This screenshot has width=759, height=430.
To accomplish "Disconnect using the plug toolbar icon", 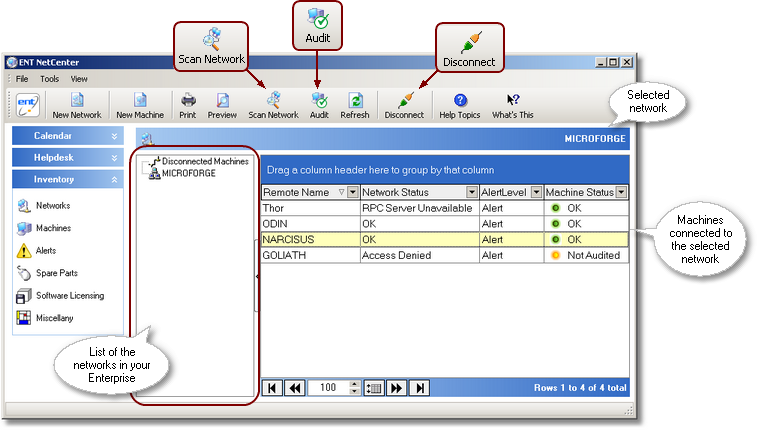I will (404, 106).
